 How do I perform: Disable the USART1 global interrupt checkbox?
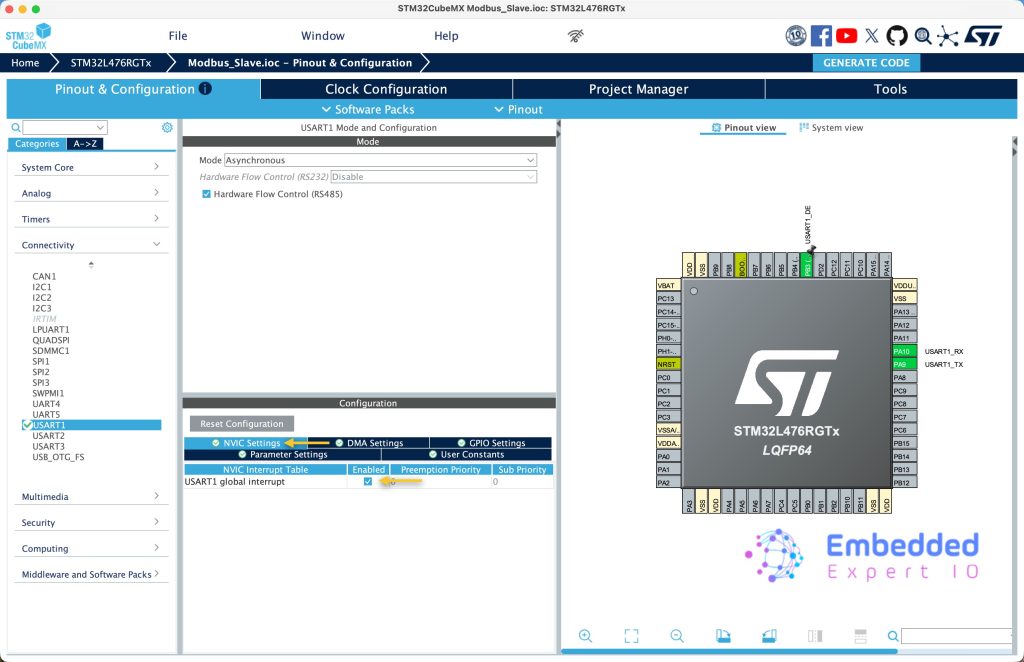368,482
